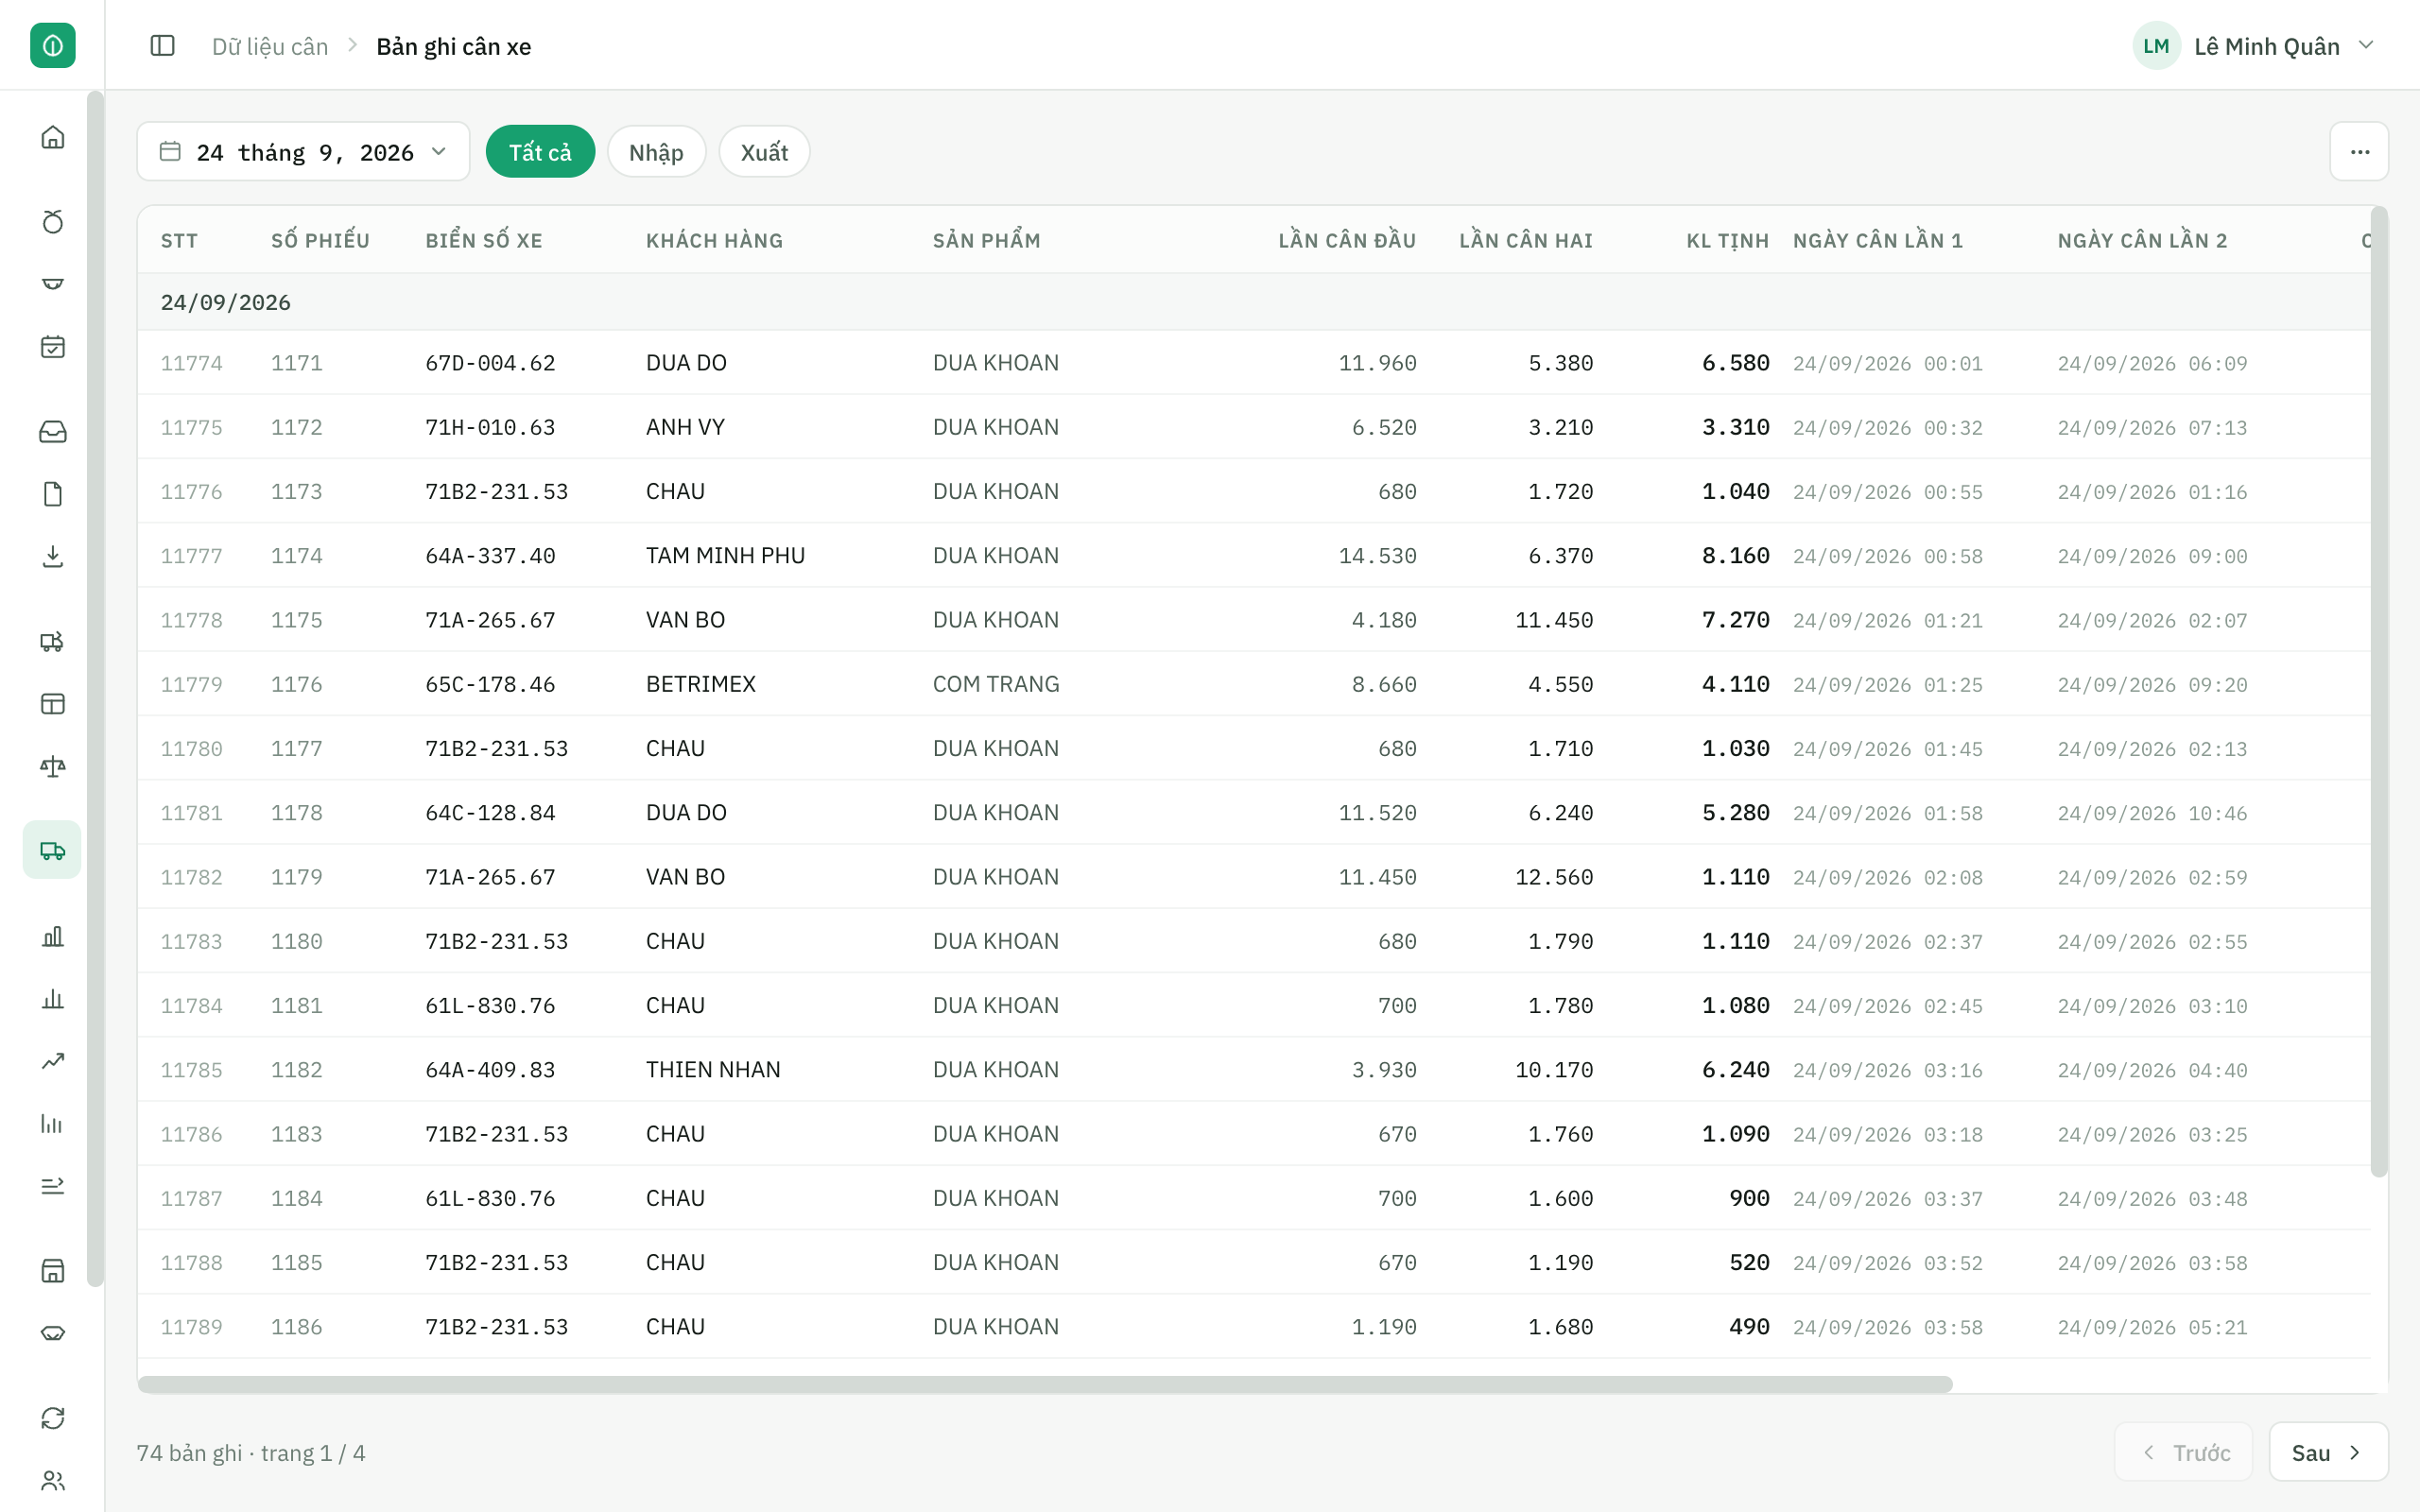The image size is (2420, 1512).
Task: Click the refresh sync sidebar icon
Action: point(53,1417)
